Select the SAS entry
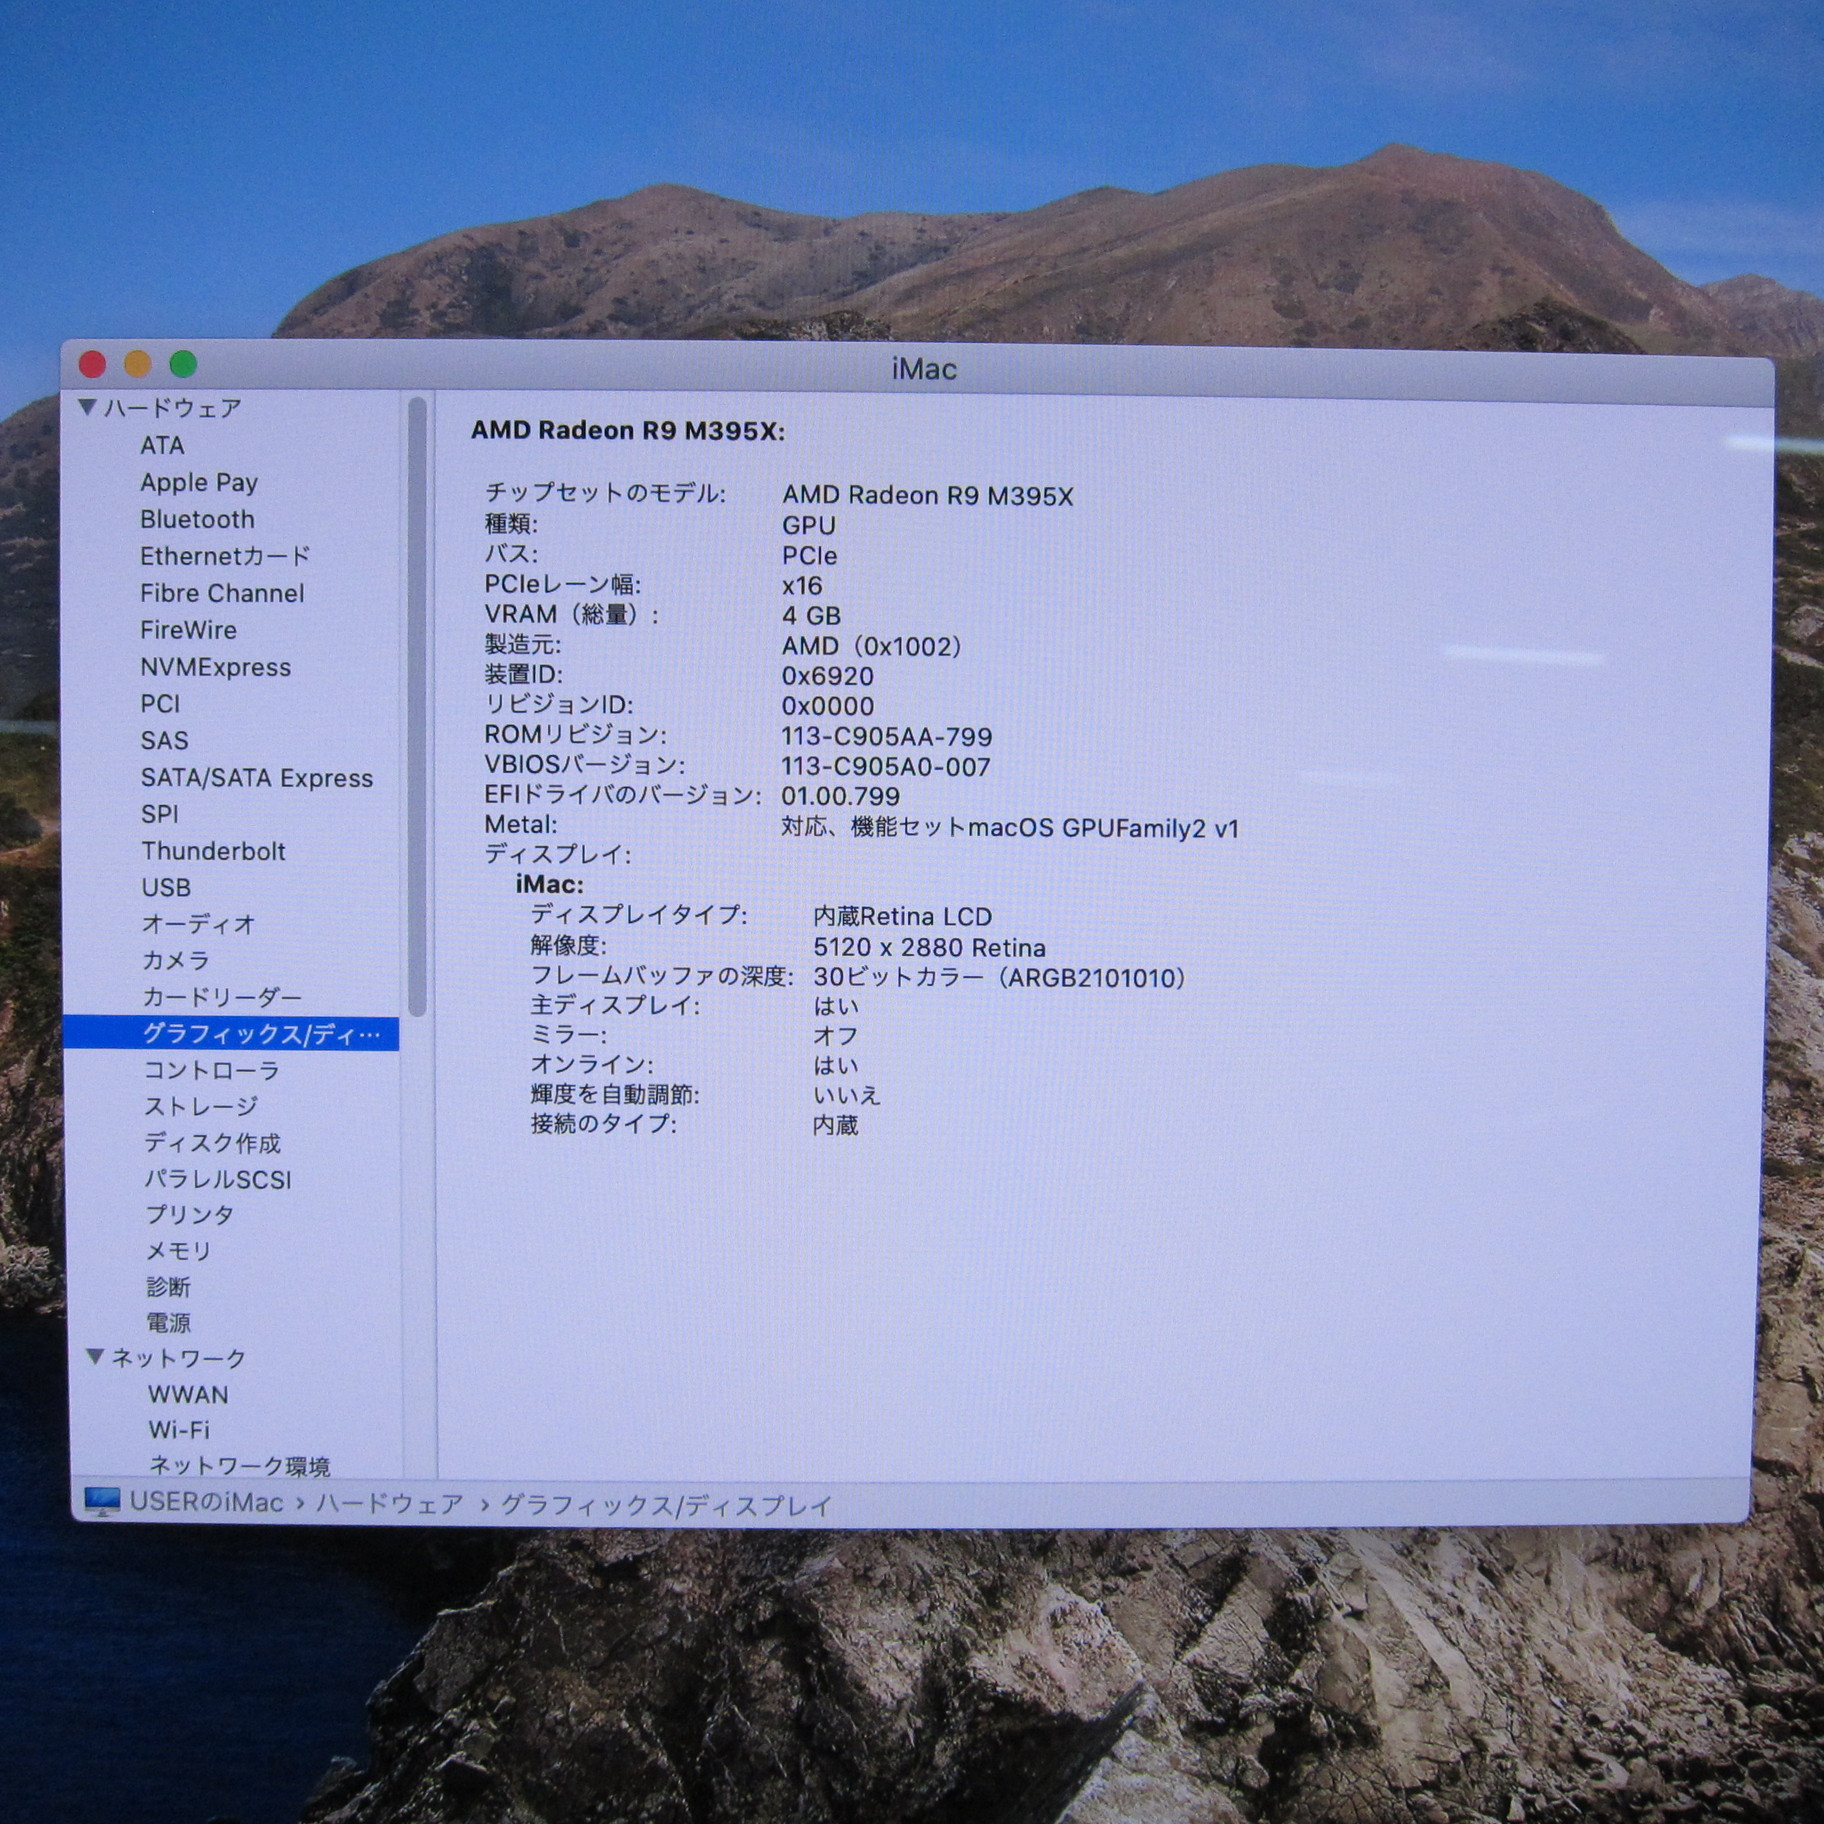Image resolution: width=1824 pixels, height=1824 pixels. [164, 740]
